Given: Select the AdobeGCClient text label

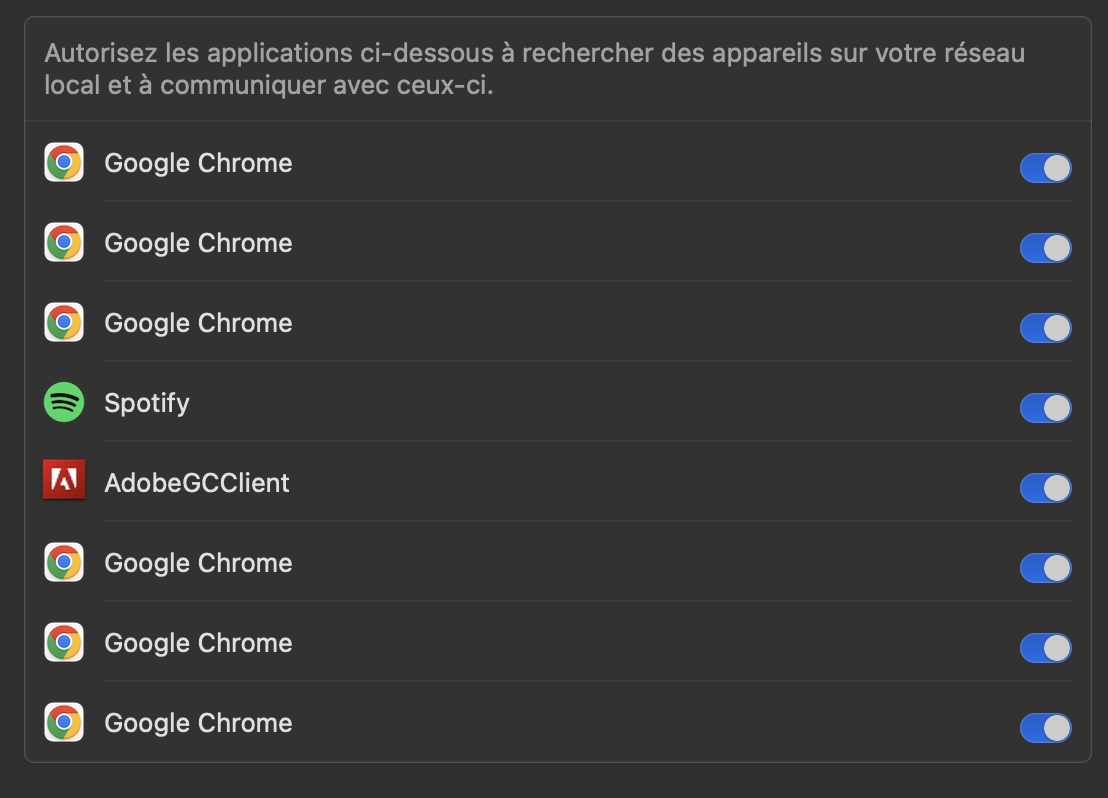Looking at the screenshot, I should [x=197, y=483].
